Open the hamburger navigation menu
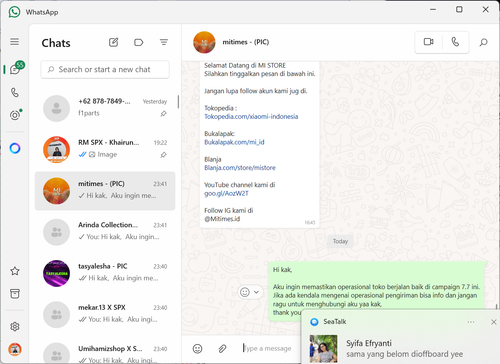Screen dimensions: 500x364 pyautogui.click(x=14, y=42)
